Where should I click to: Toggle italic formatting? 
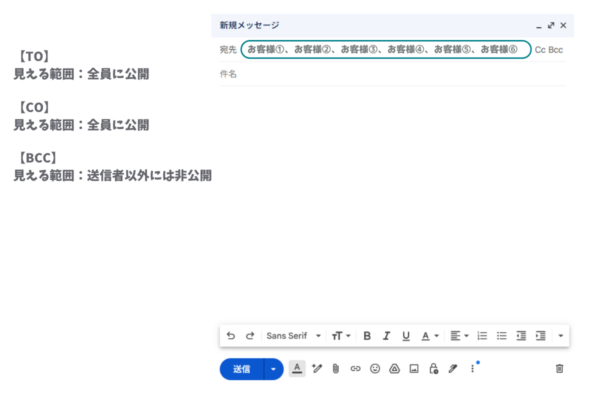[386, 336]
